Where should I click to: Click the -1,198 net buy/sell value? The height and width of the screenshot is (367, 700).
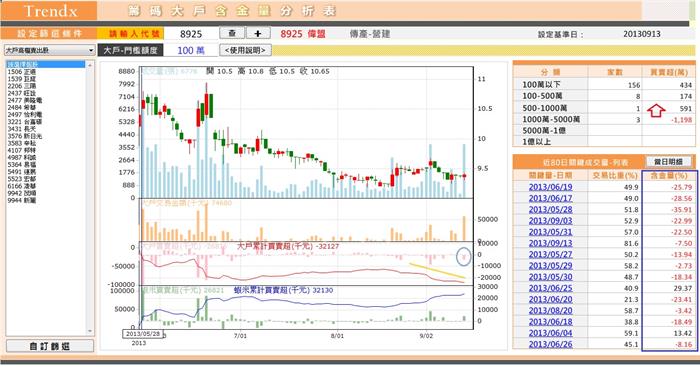681,120
